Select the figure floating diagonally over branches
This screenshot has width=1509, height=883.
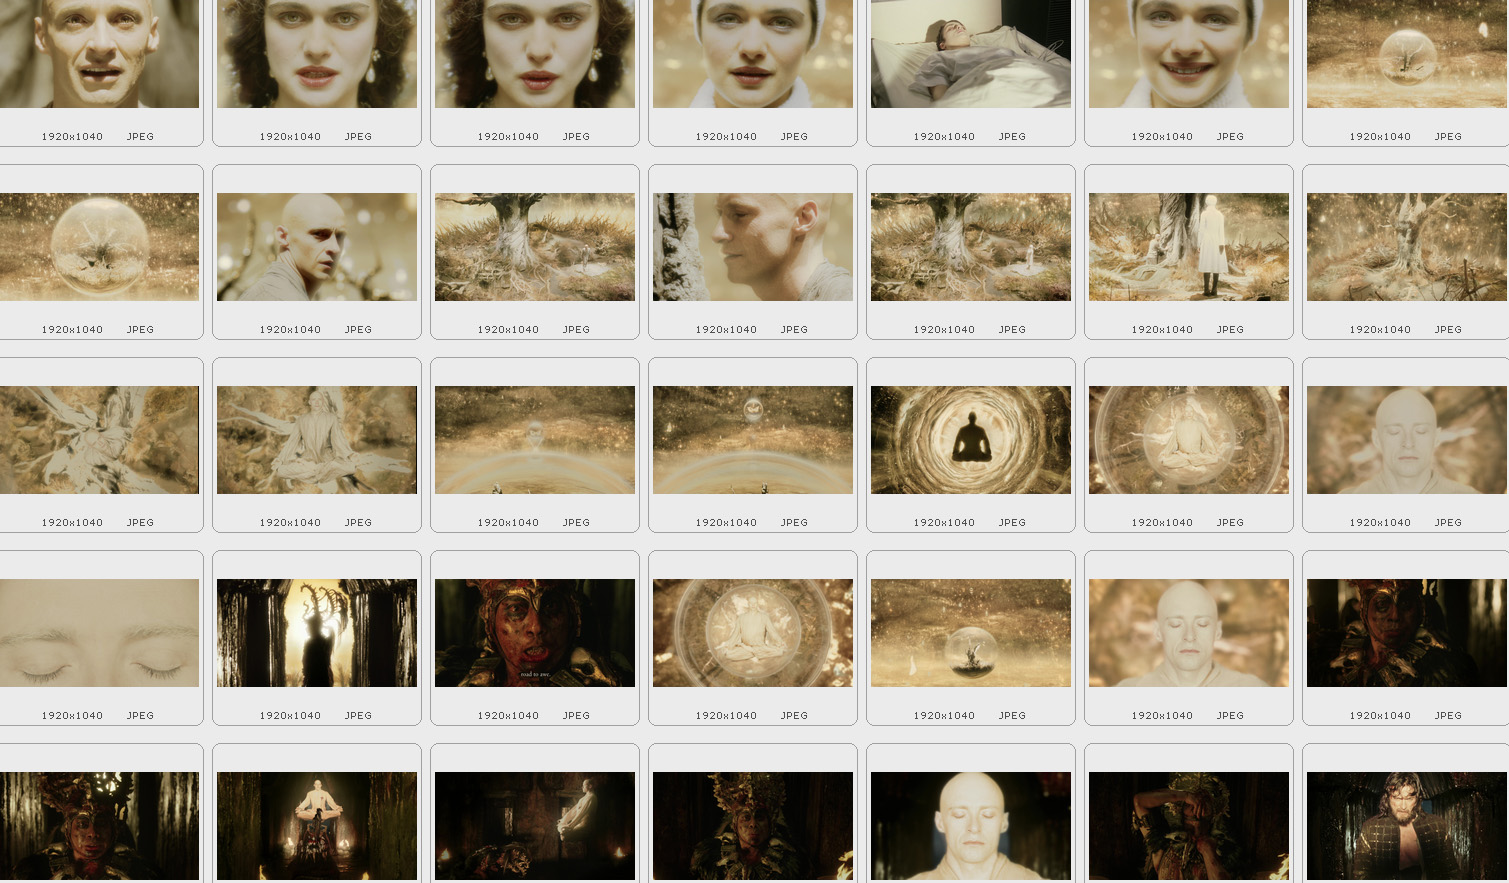(x=99, y=440)
